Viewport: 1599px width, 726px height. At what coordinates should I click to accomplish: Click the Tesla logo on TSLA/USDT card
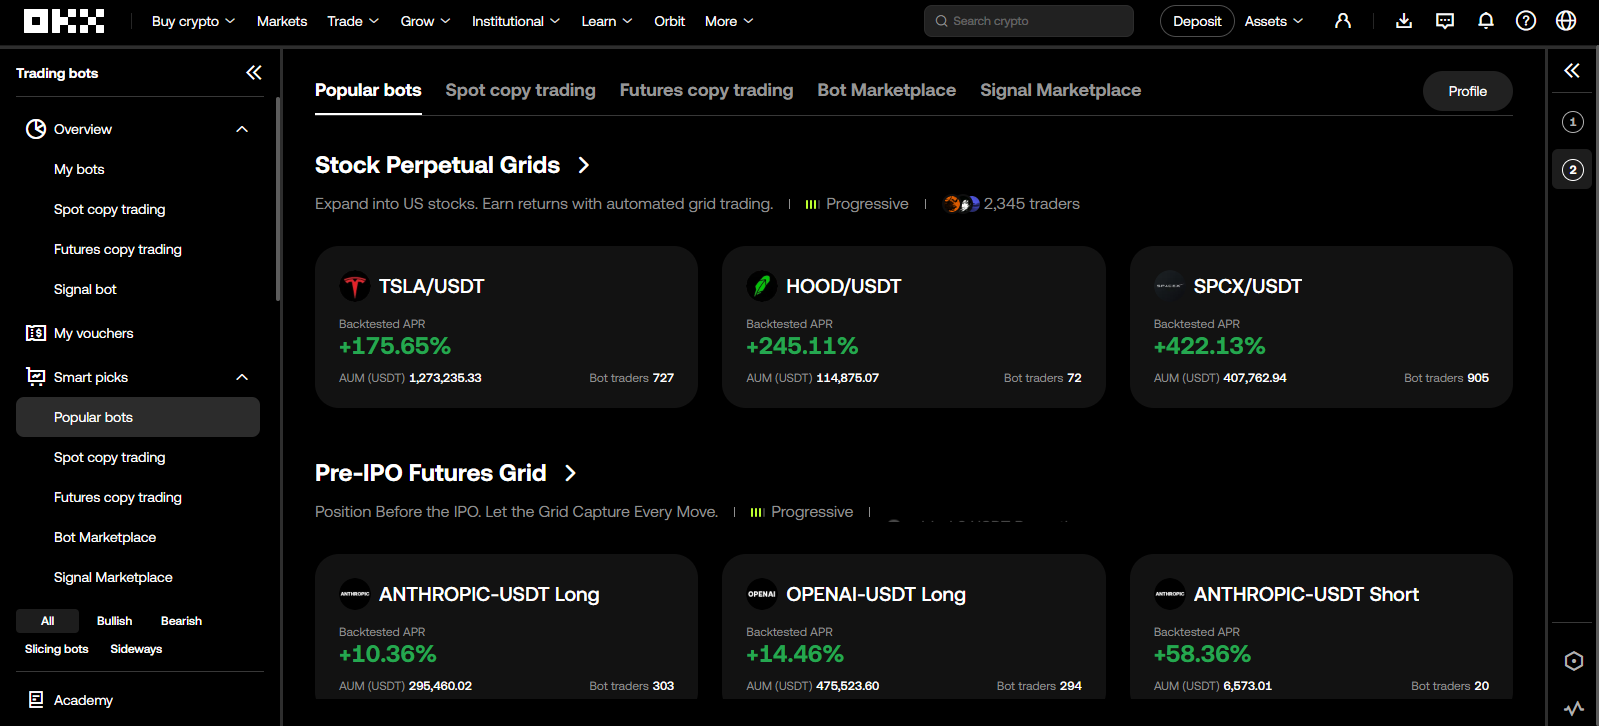tap(355, 286)
